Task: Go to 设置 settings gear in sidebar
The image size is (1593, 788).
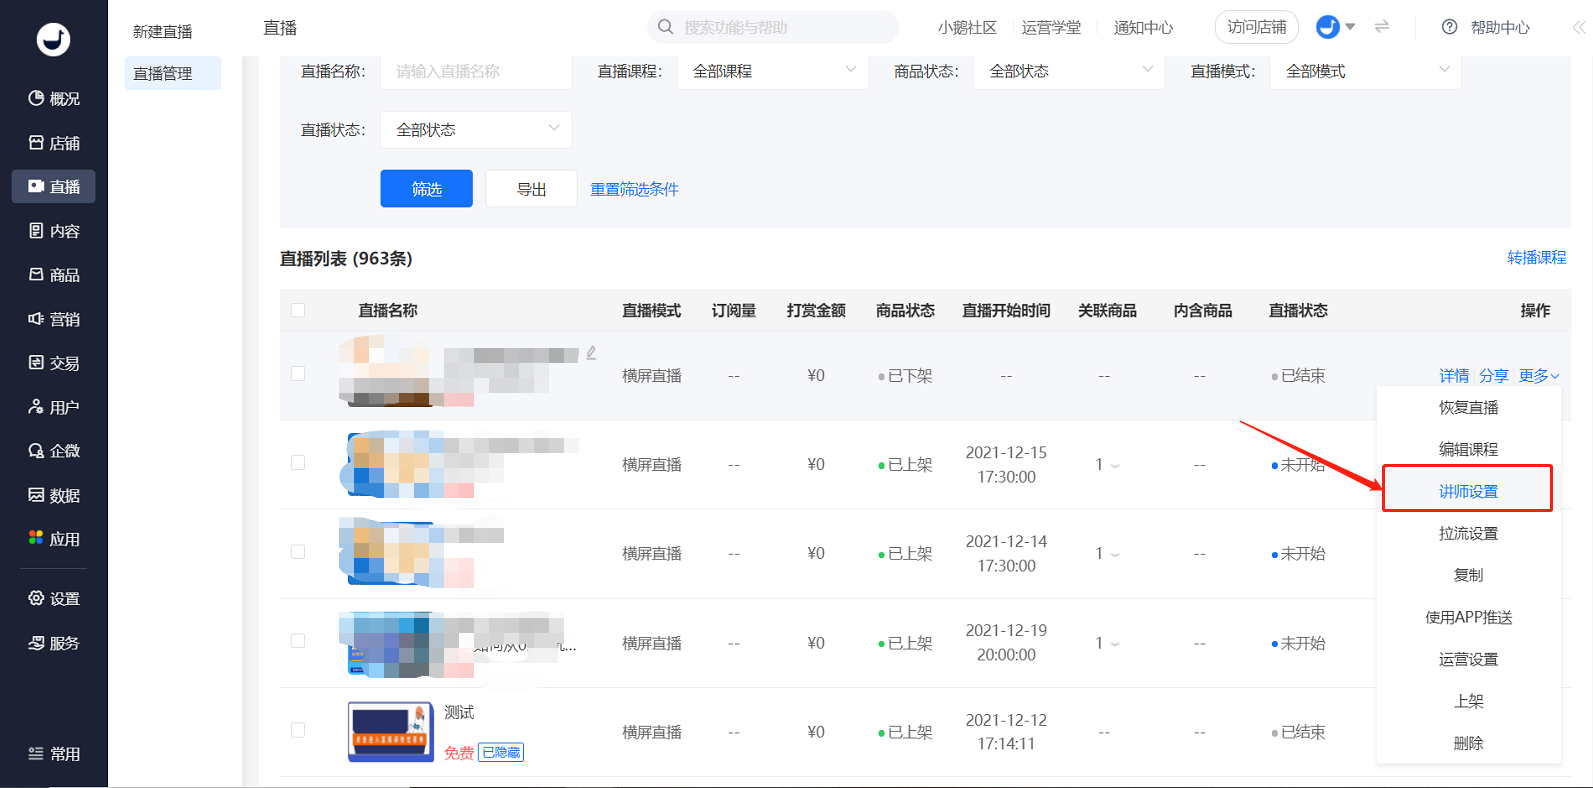Action: click(37, 598)
